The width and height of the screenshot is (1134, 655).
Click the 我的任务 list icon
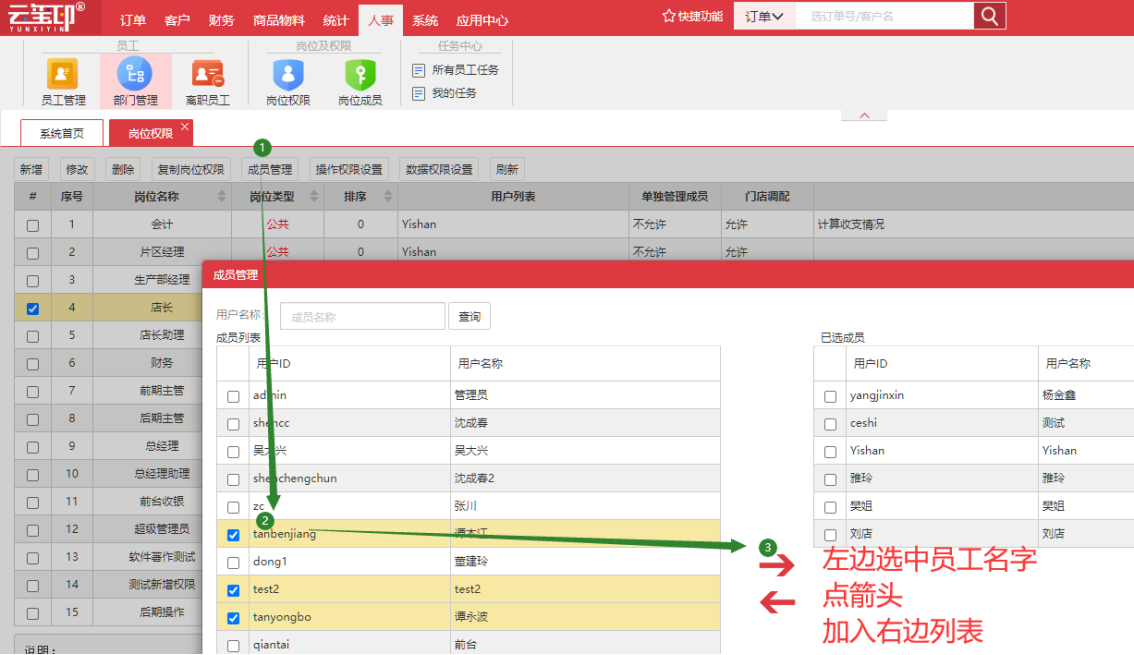click(x=418, y=94)
